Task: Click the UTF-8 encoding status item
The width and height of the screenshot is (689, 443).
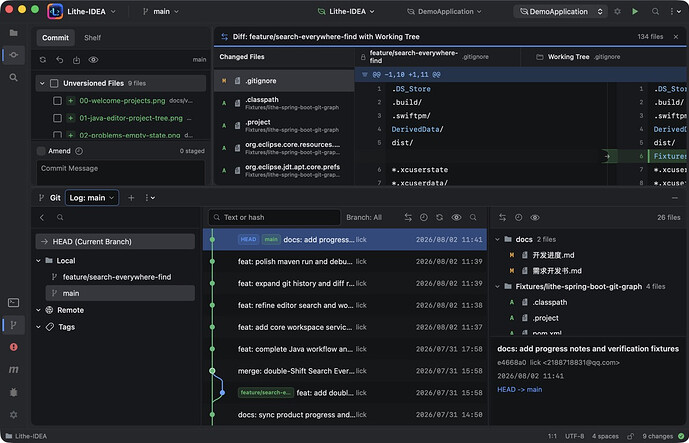Action: tap(574, 436)
